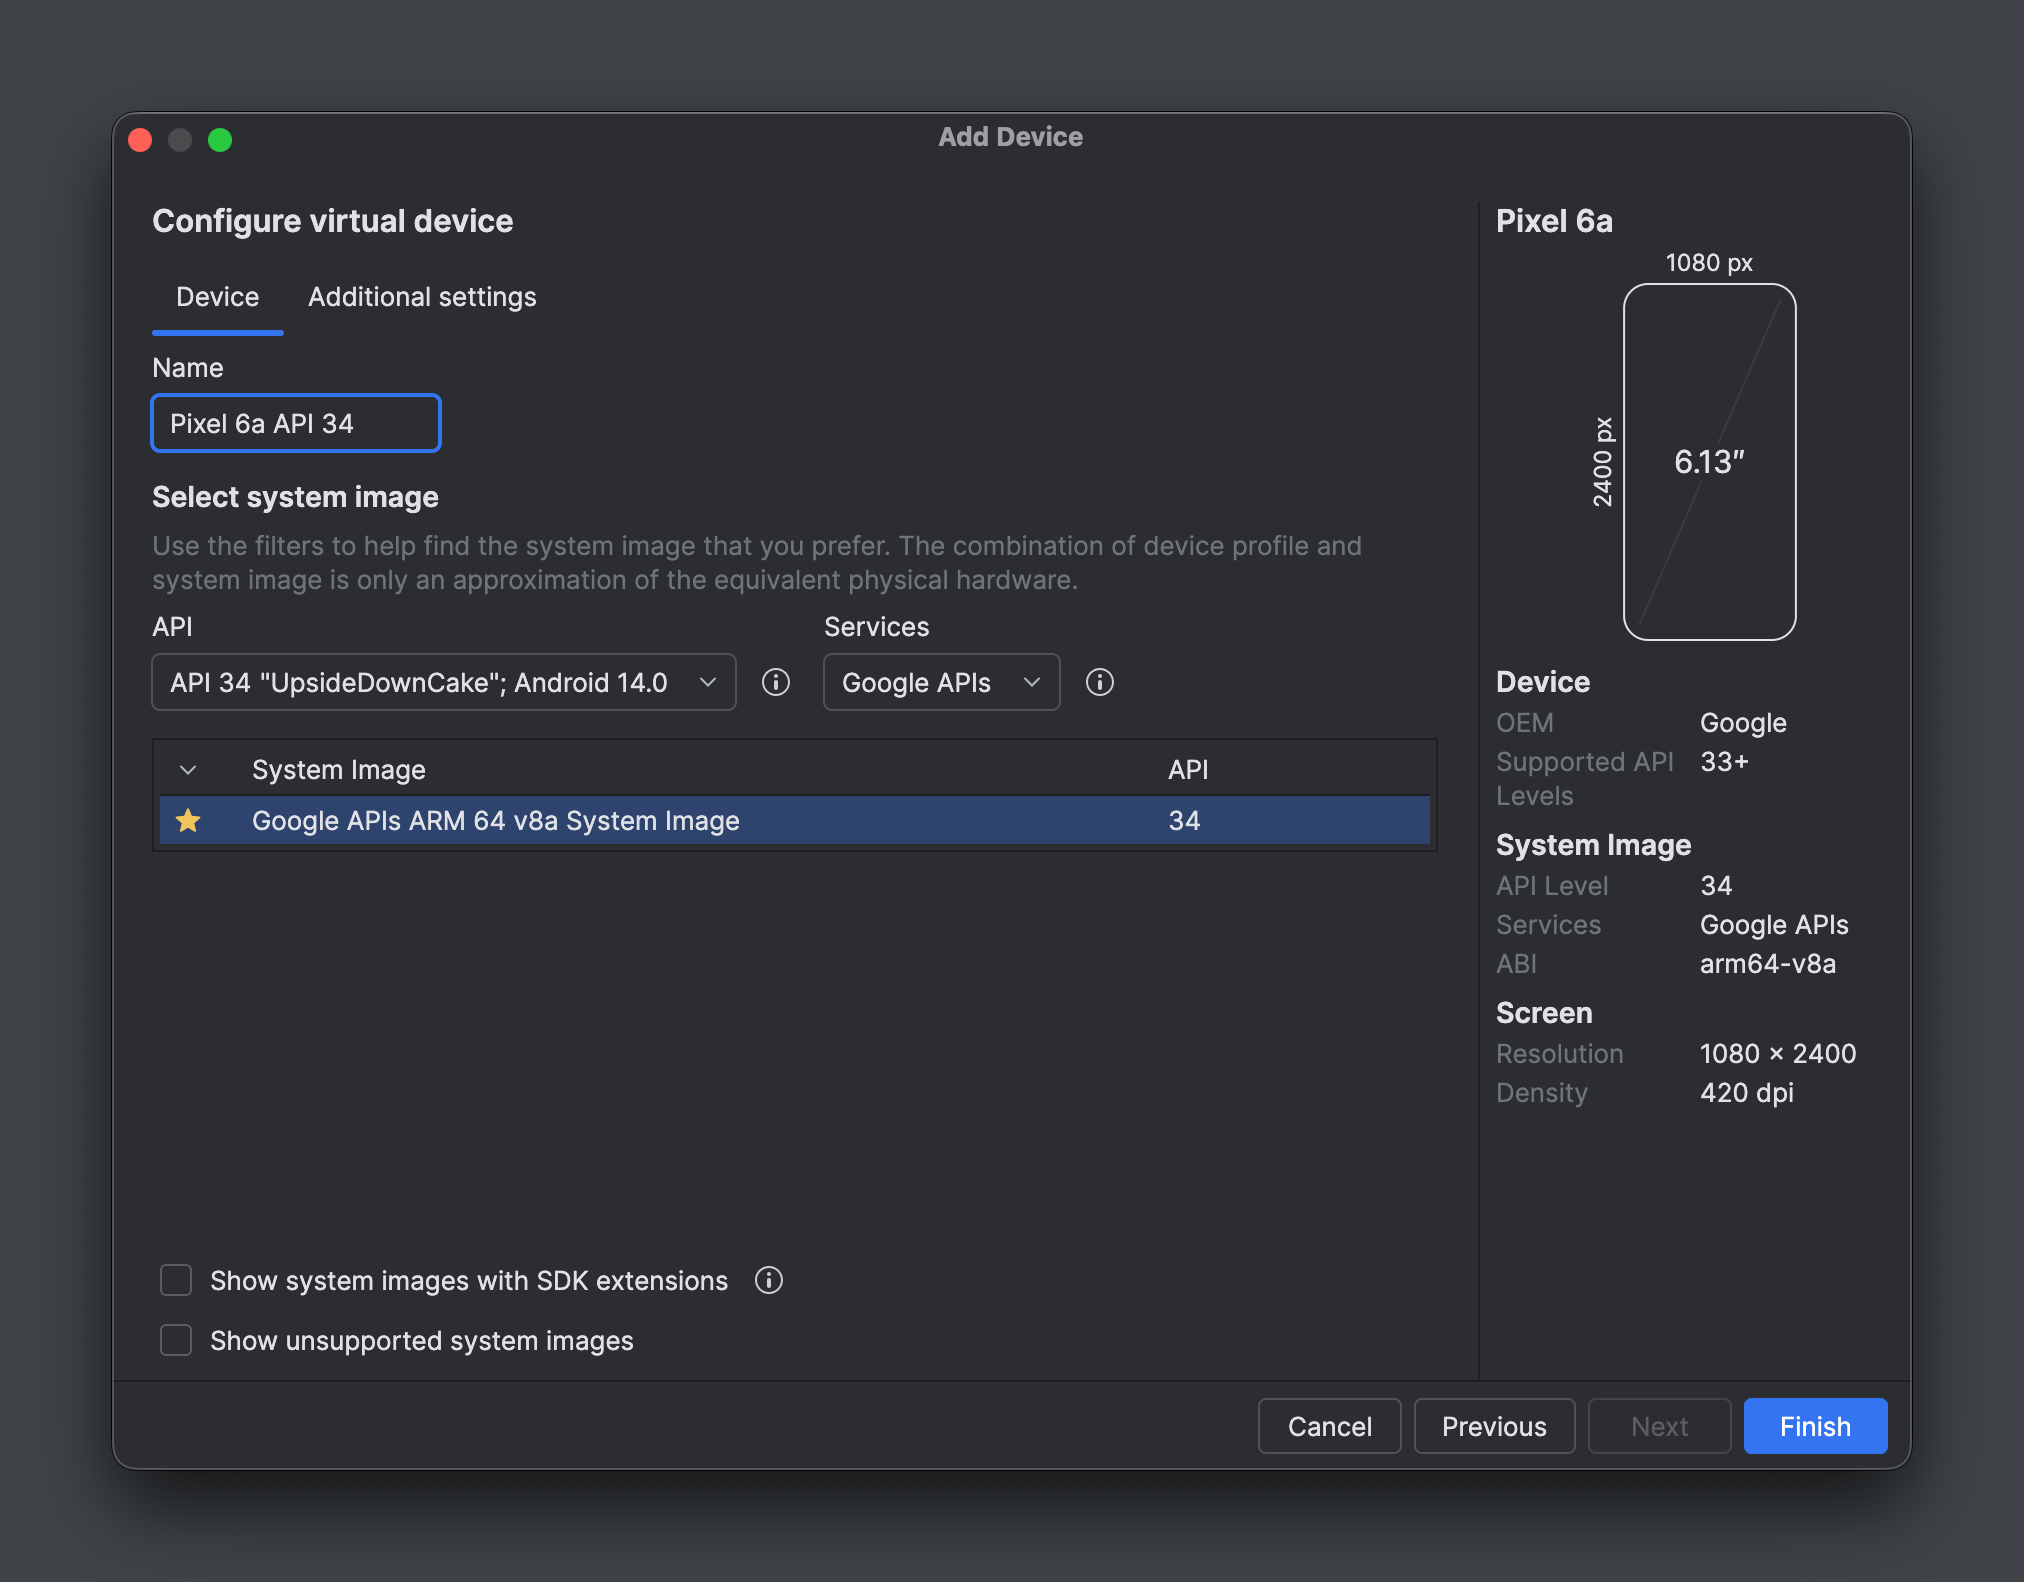The image size is (2024, 1582).
Task: Click the info icon beside the Services dropdown
Action: (1100, 682)
